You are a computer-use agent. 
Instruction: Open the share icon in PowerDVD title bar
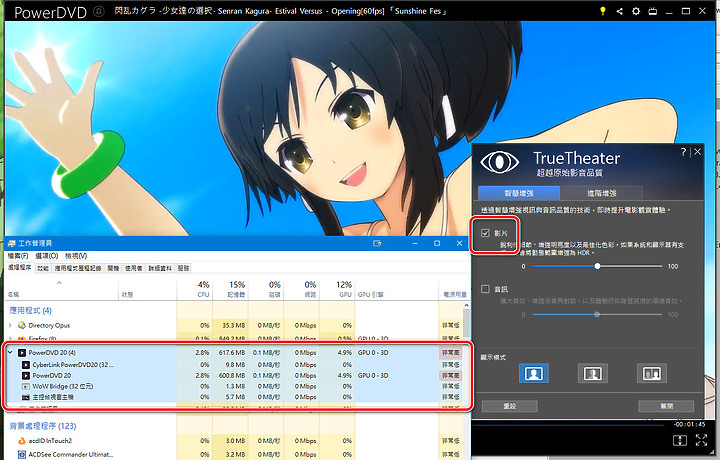(619, 11)
